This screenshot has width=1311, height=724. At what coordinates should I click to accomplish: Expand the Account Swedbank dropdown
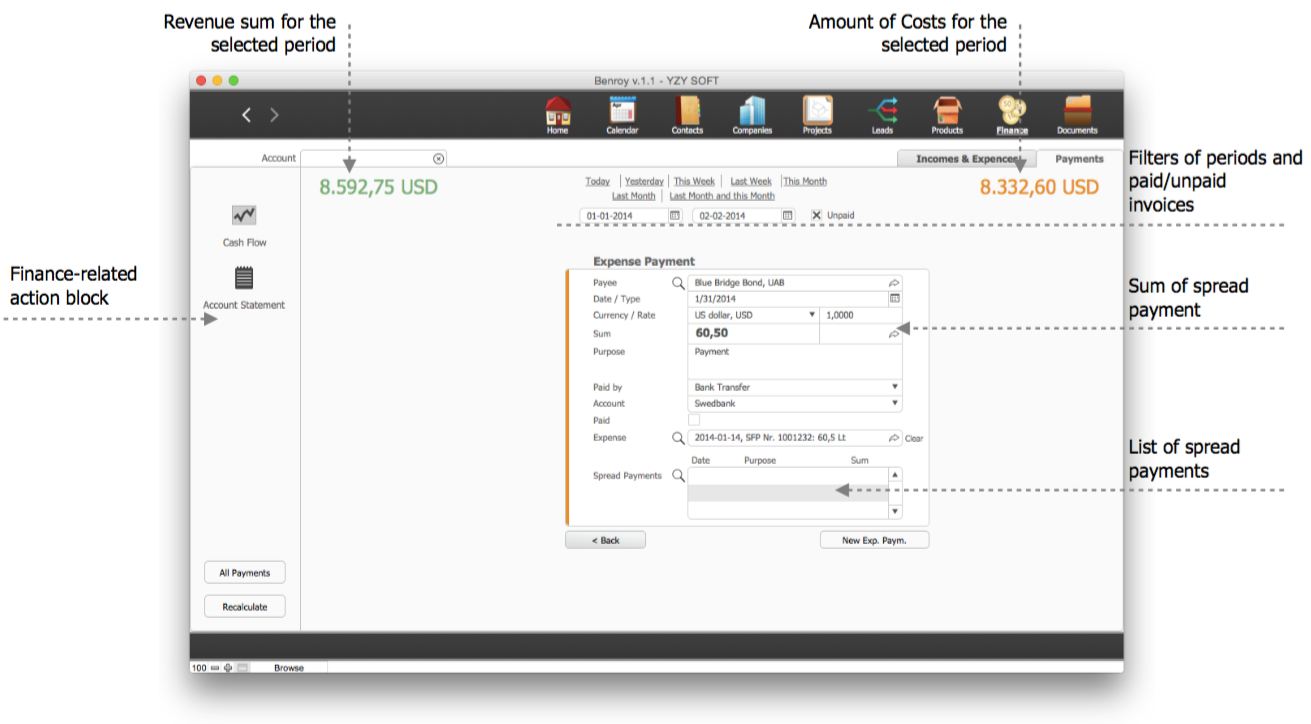coord(795,404)
